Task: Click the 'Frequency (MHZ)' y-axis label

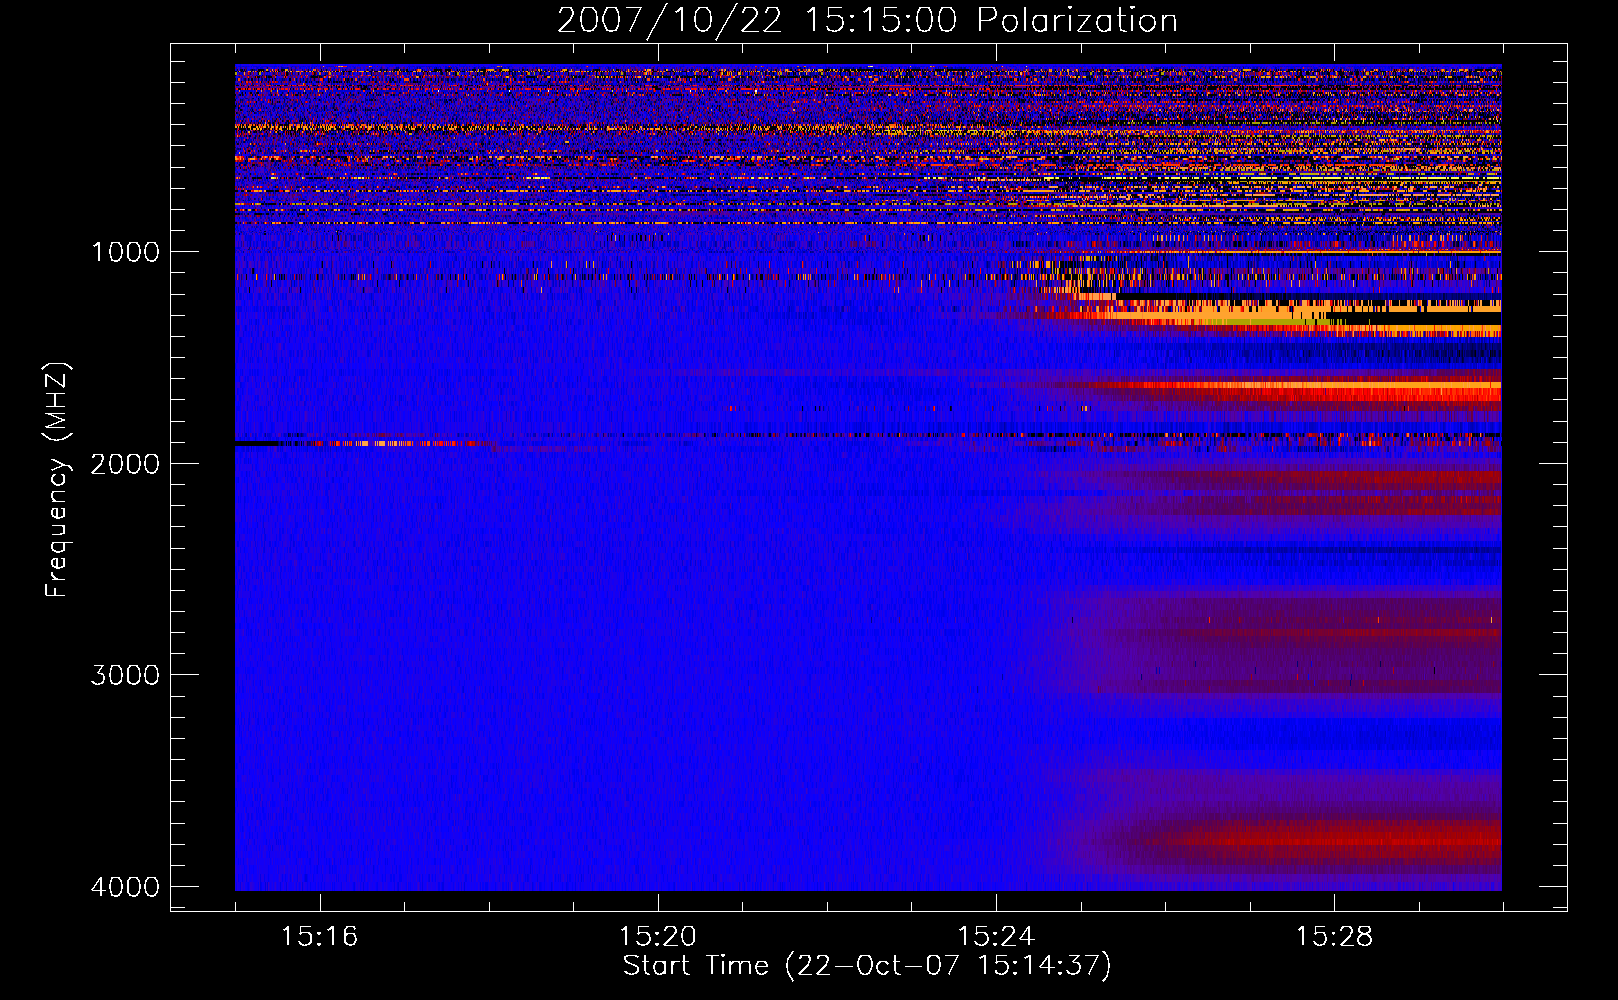Action: click(x=57, y=480)
